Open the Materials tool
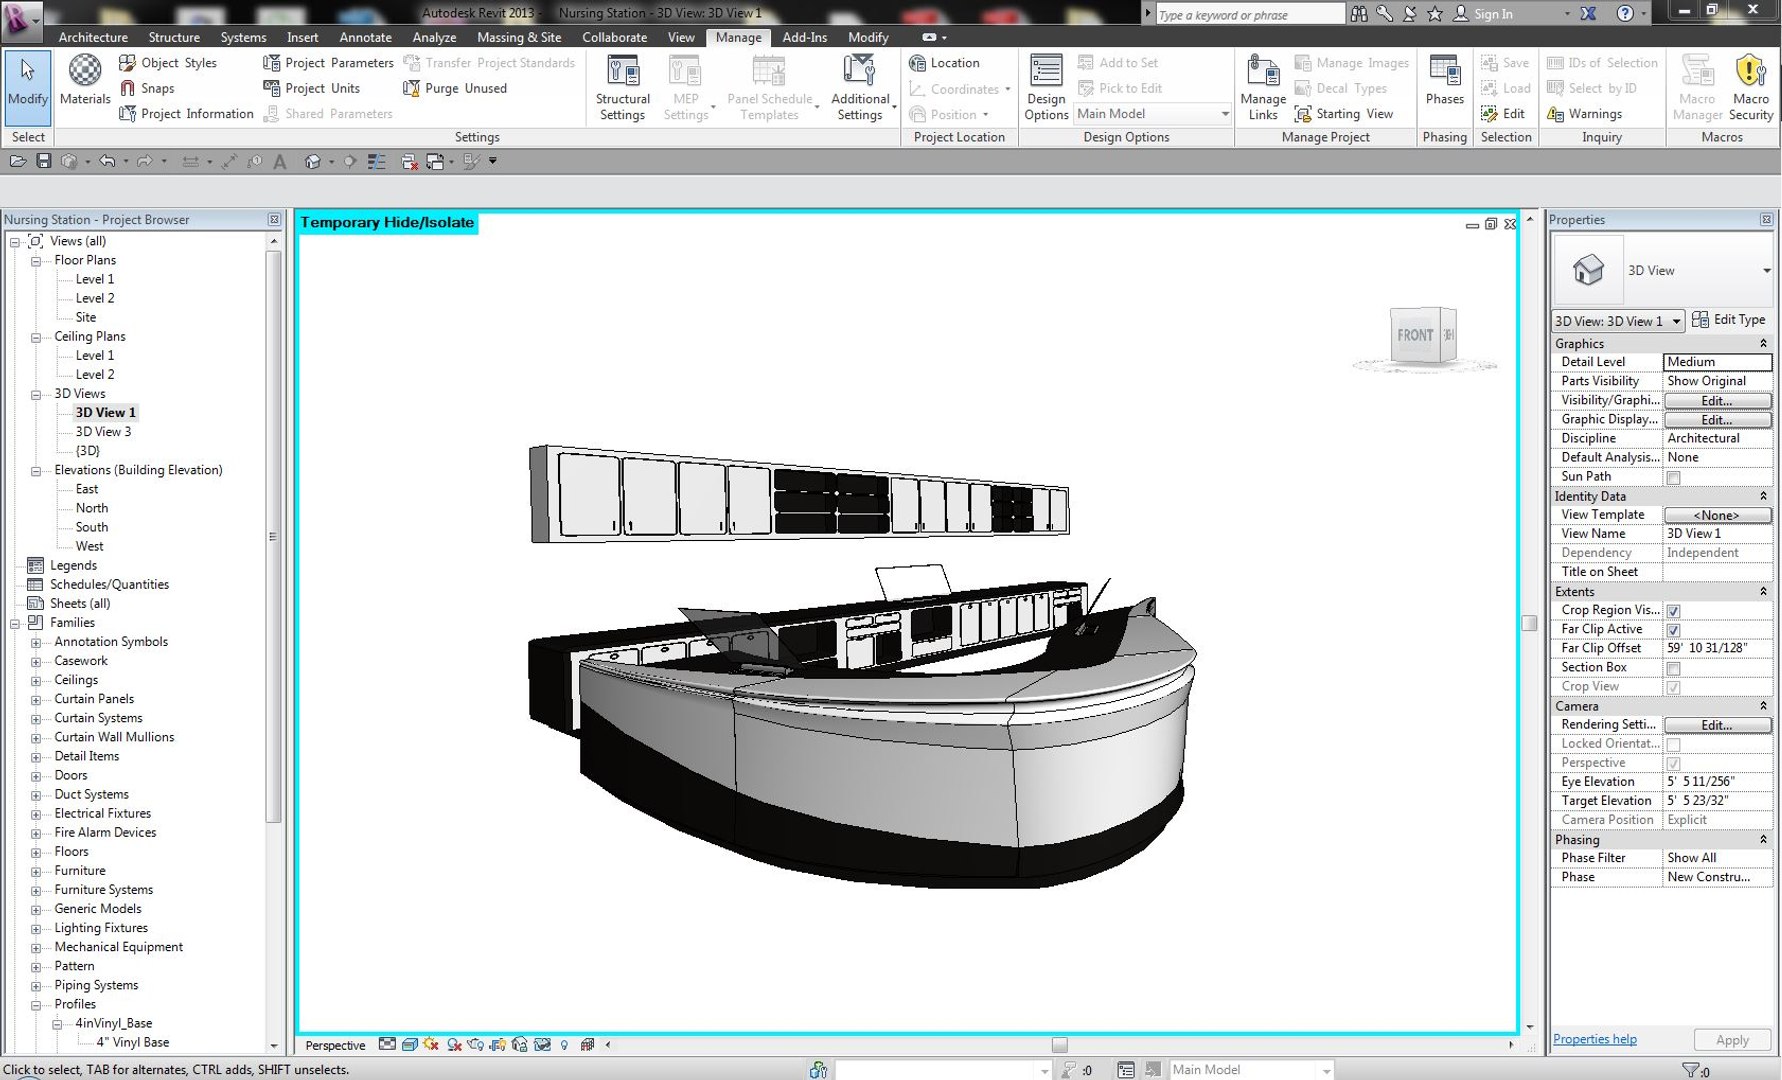The image size is (1782, 1080). [85, 80]
